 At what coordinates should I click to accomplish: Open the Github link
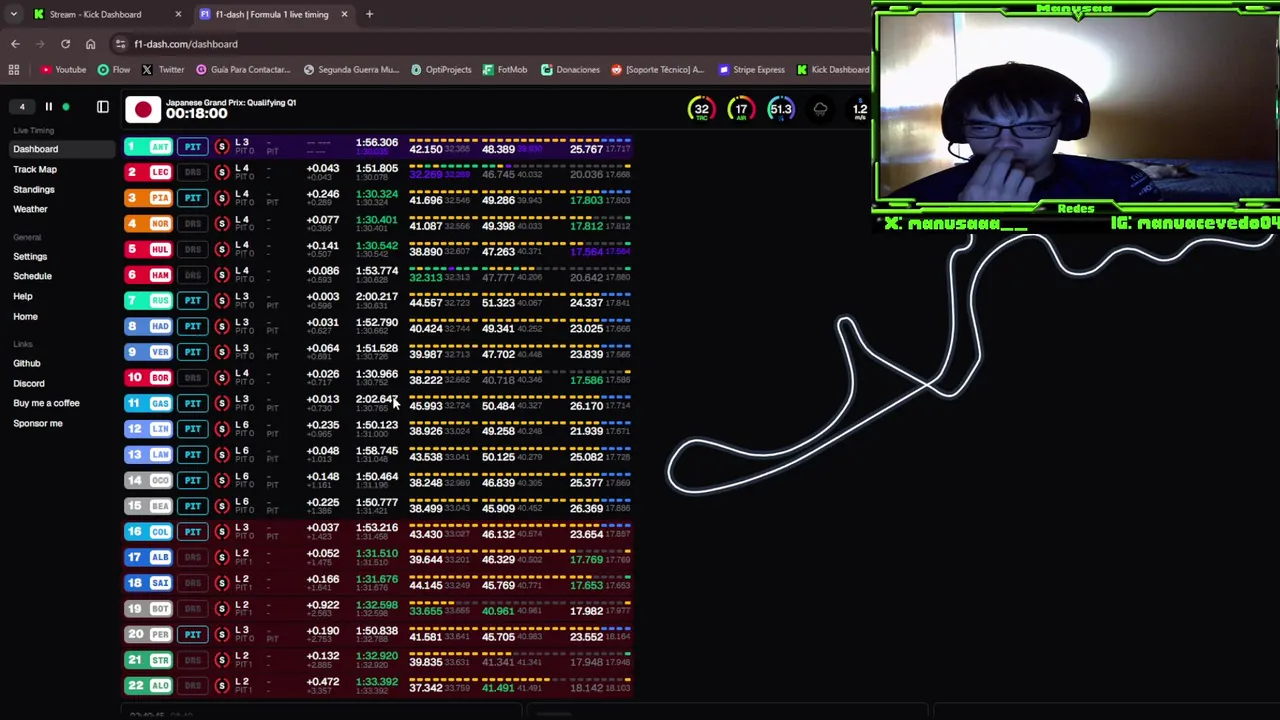coord(27,363)
